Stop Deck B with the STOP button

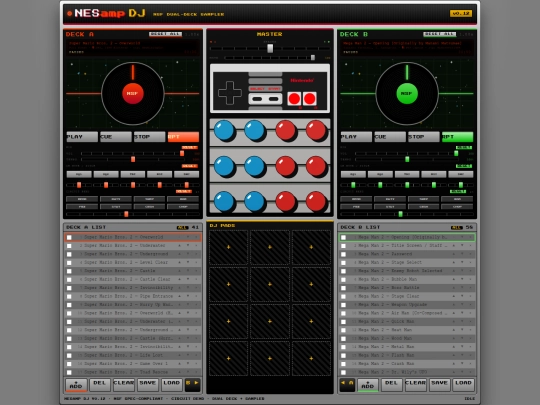424,137
